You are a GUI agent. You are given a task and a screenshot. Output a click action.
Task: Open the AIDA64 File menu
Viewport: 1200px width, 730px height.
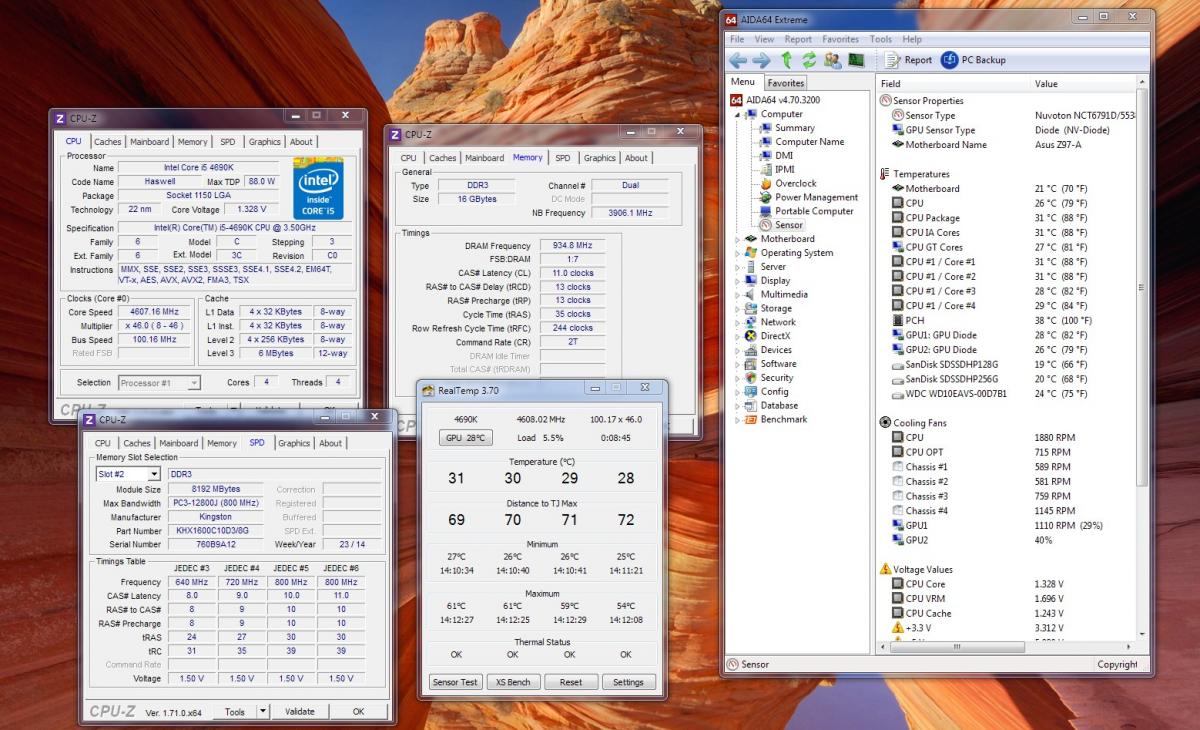(737, 39)
